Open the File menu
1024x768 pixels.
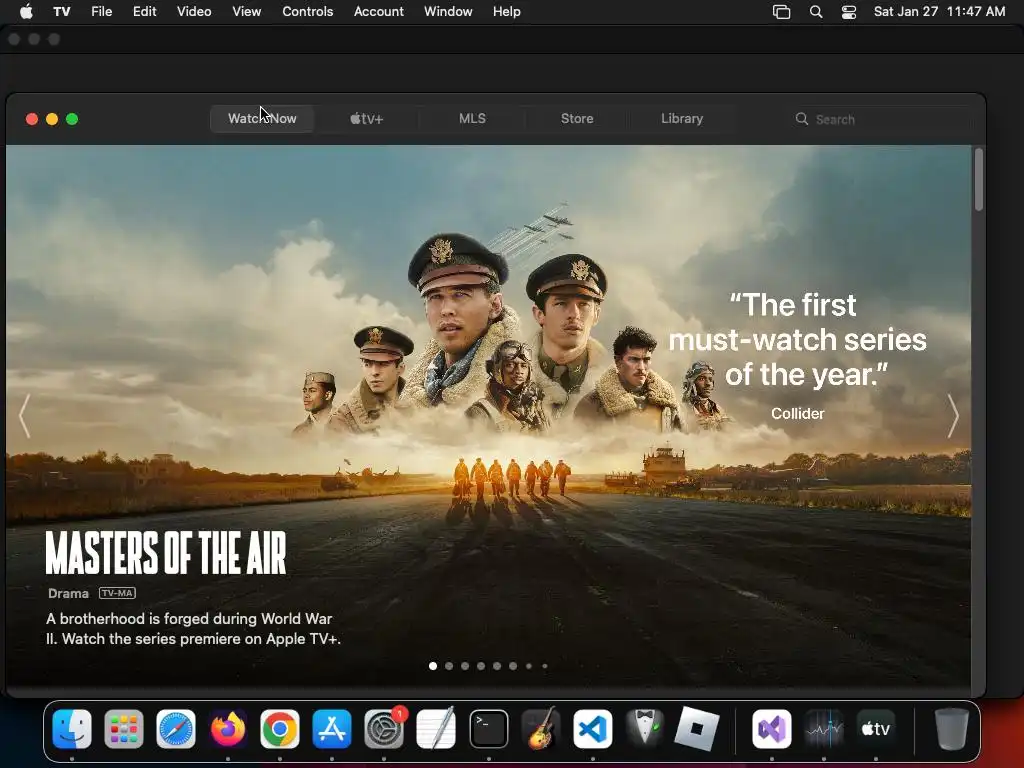click(101, 11)
